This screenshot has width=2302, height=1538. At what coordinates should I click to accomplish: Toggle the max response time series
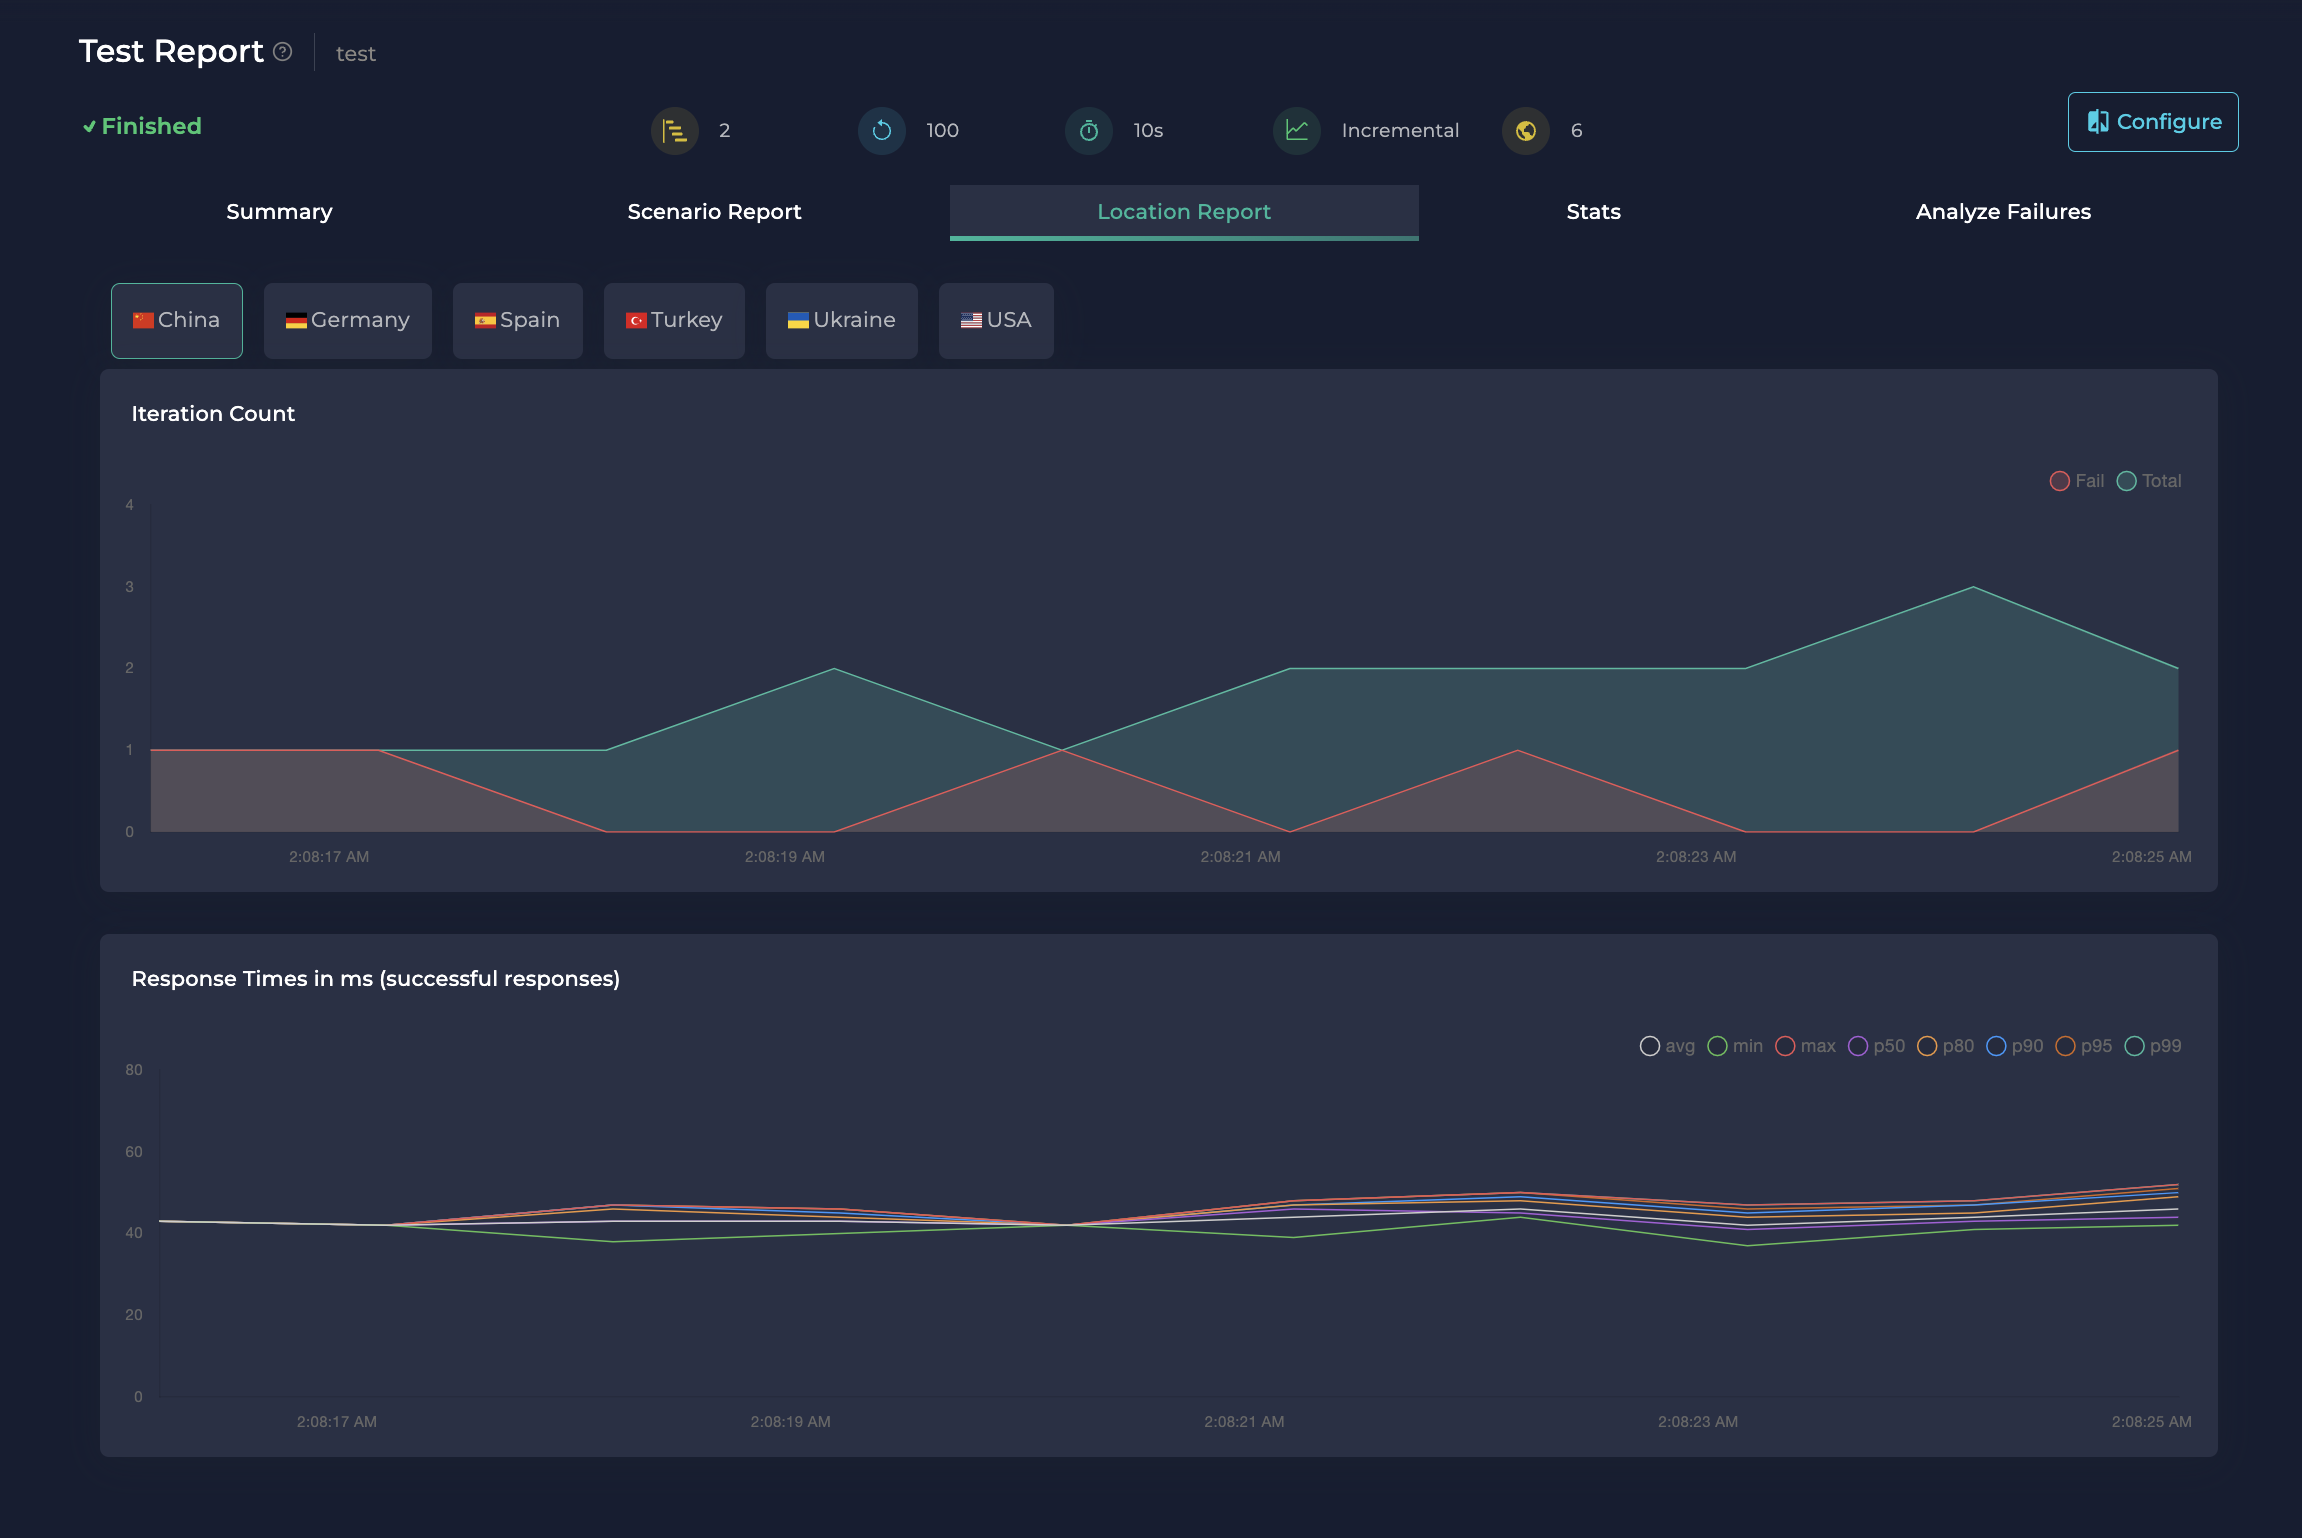pos(1805,1046)
